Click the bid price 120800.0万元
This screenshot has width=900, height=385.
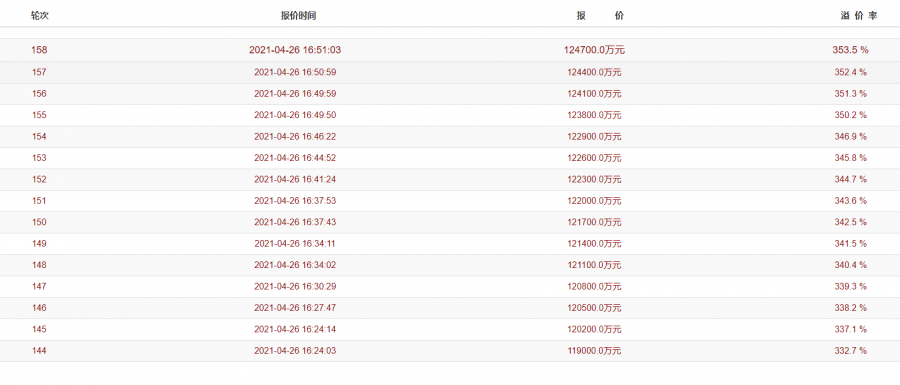pos(595,286)
